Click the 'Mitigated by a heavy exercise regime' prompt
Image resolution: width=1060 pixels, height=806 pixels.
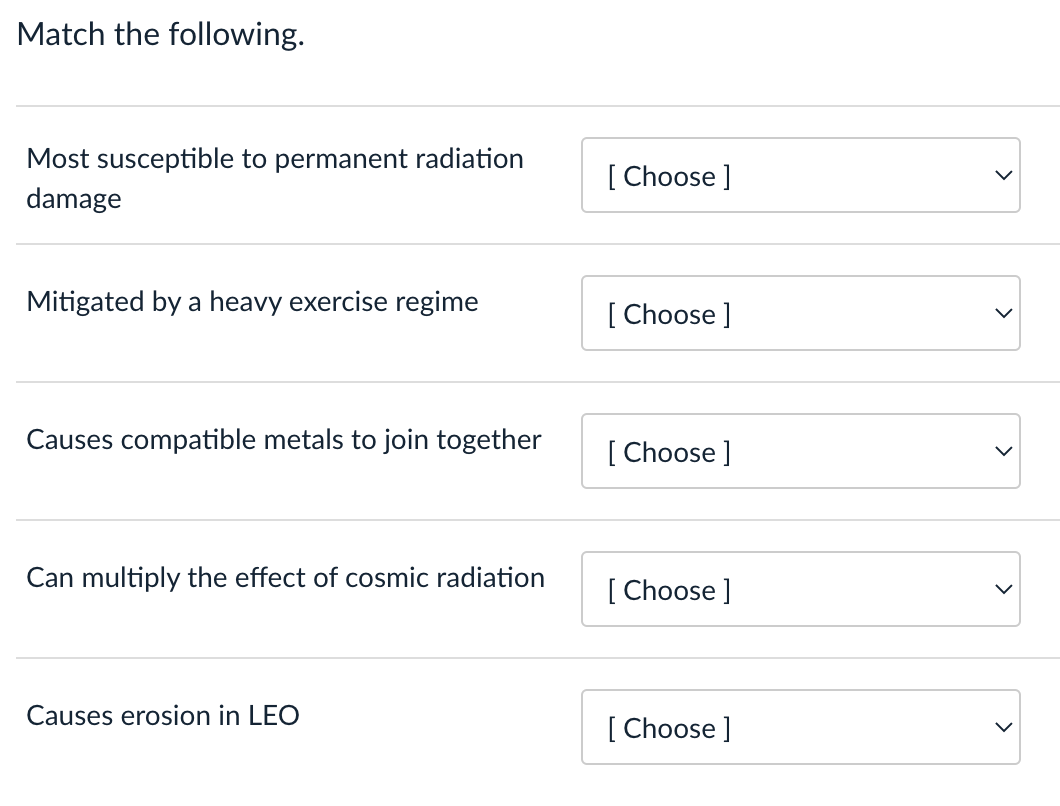252,302
